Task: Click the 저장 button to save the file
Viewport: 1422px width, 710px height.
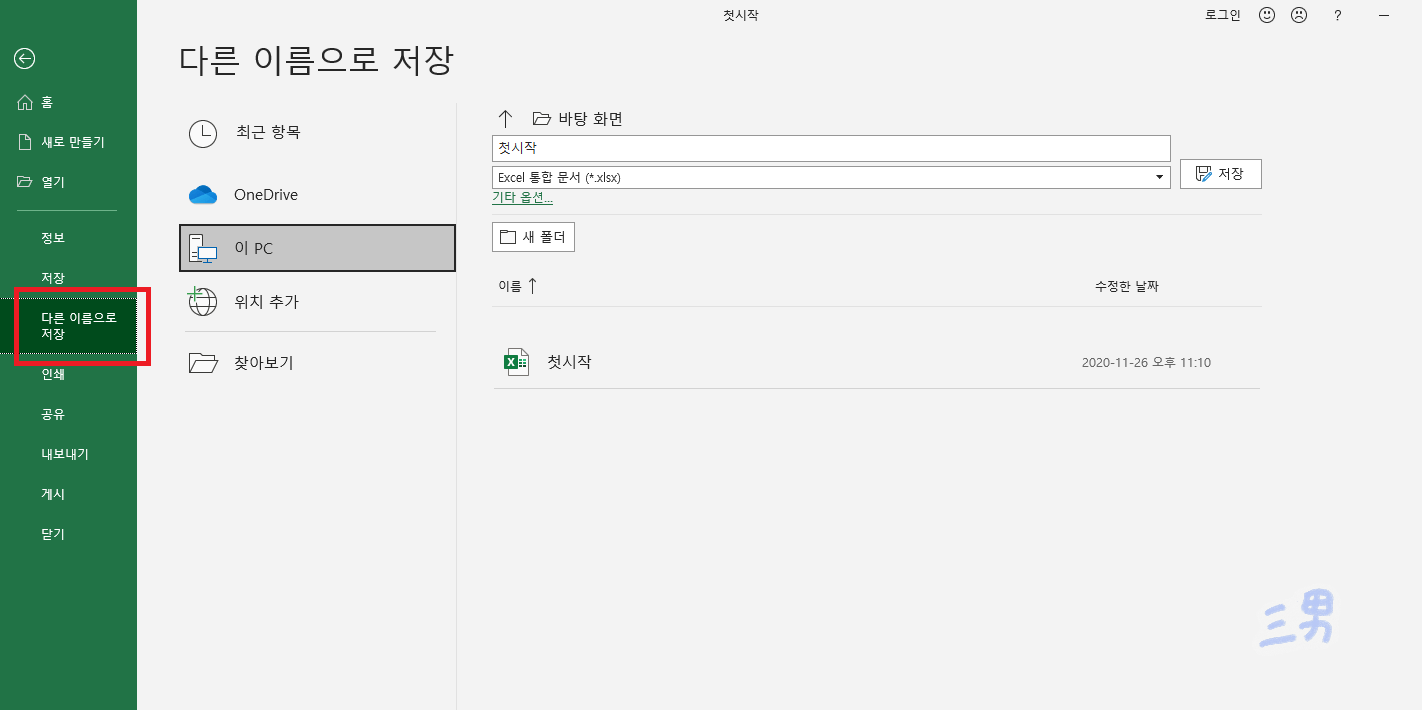Action: pos(1220,173)
